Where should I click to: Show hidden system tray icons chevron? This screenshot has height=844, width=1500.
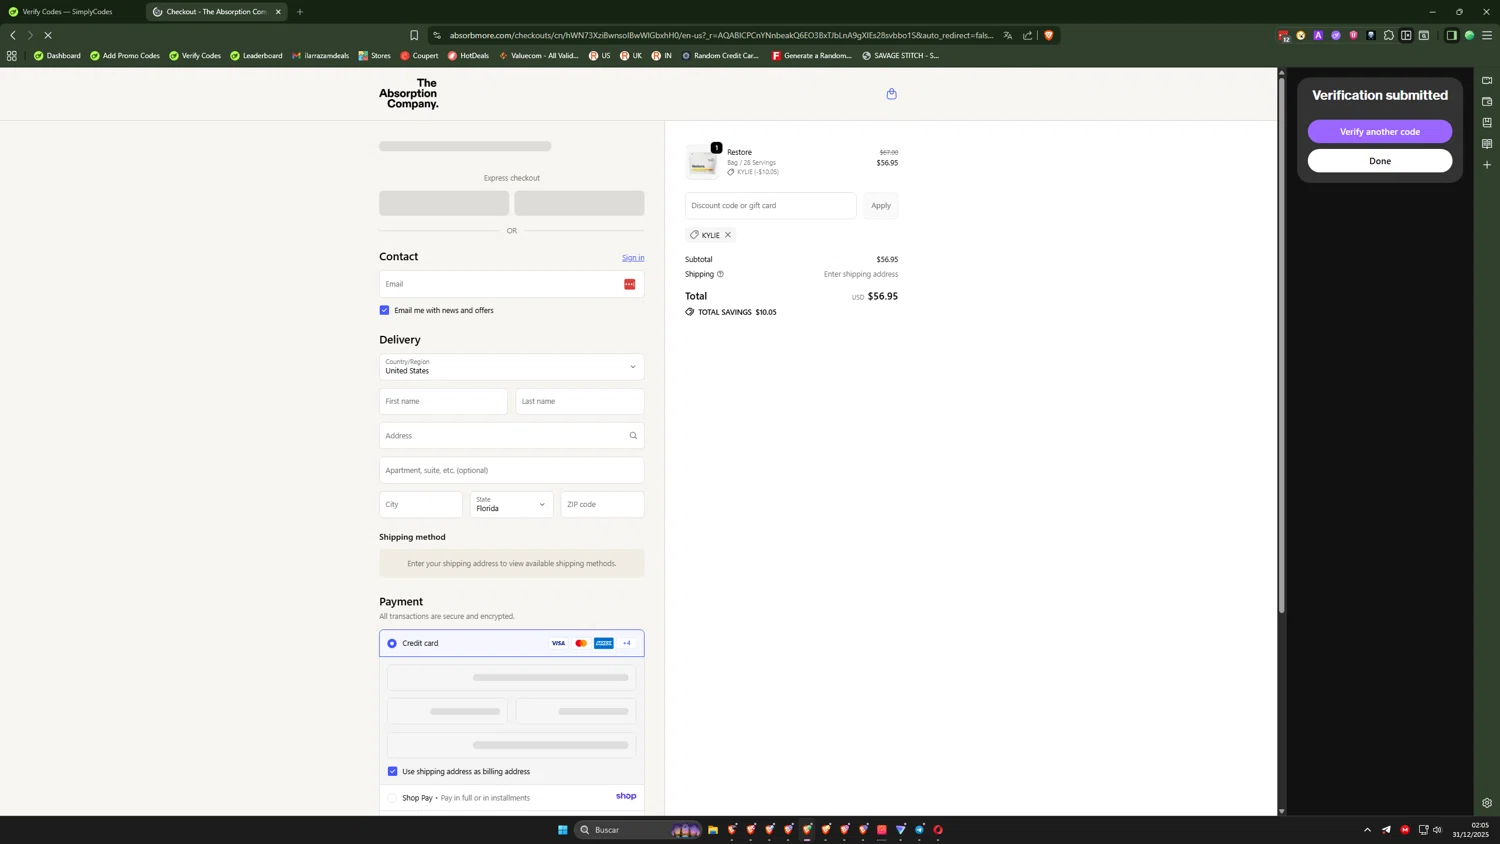[x=1367, y=830]
